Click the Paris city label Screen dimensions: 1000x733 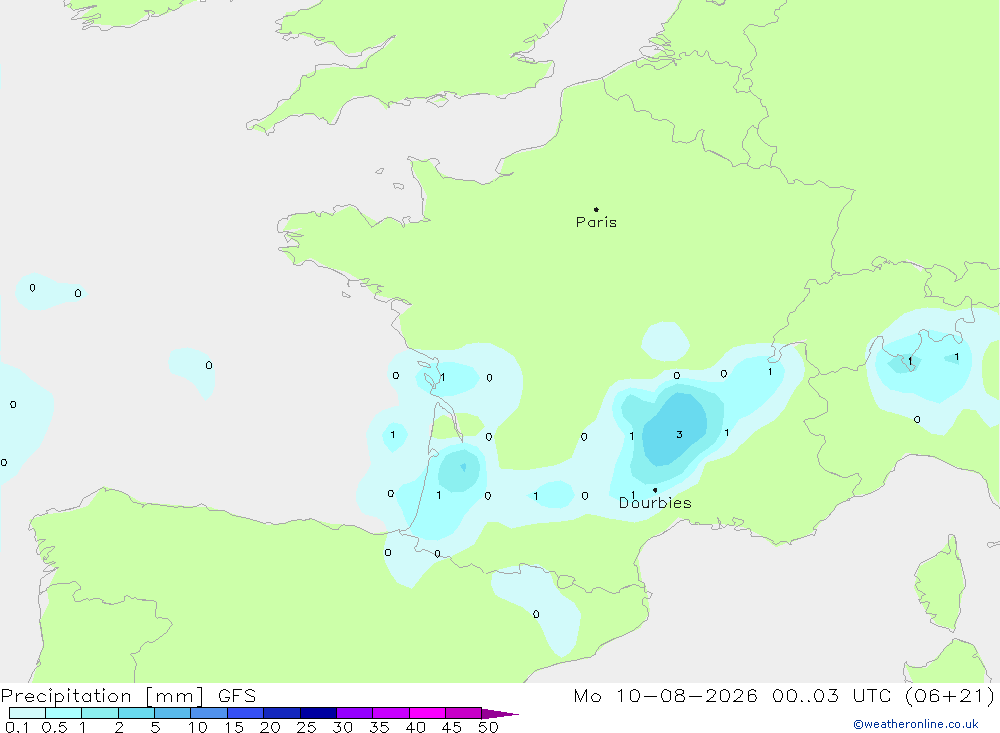click(x=596, y=222)
